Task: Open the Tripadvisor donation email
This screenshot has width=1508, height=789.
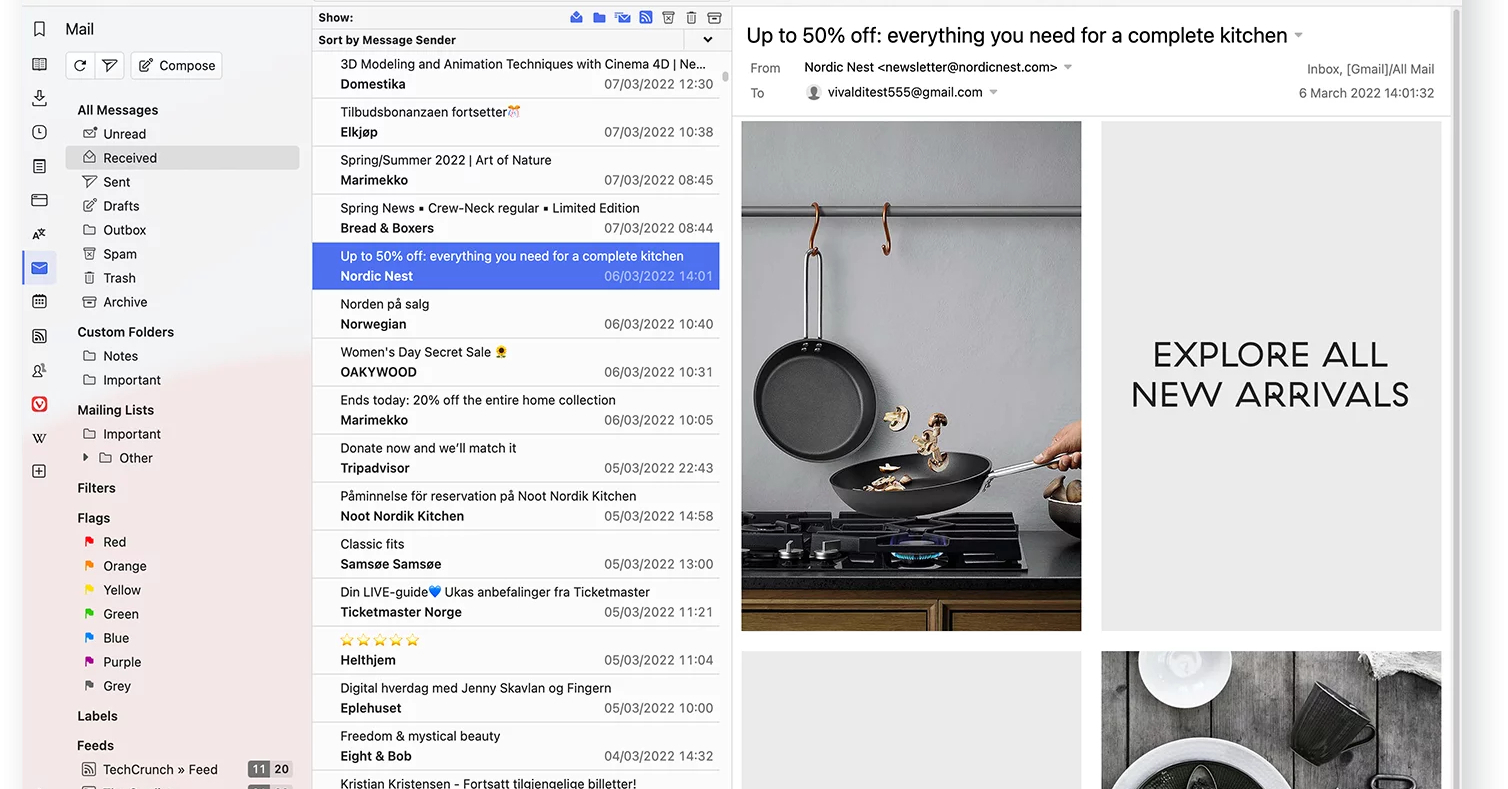Action: tap(515, 458)
